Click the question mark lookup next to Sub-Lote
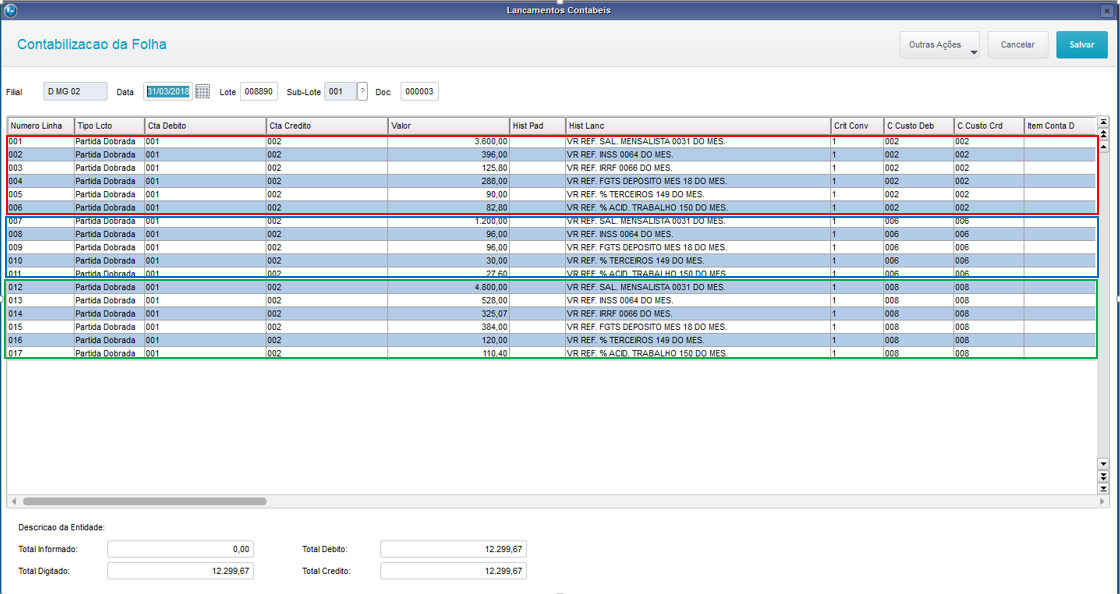Viewport: 1120px width, 594px height. click(362, 91)
